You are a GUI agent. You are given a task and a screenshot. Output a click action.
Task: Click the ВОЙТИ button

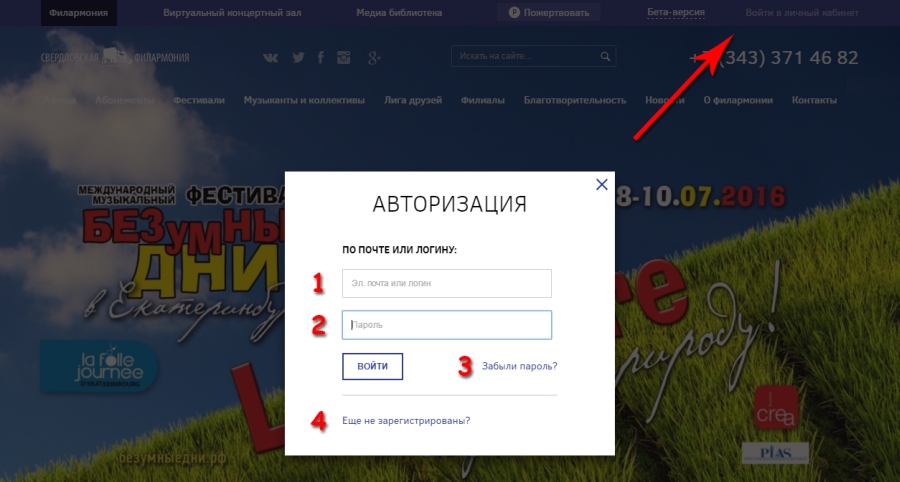[373, 366]
